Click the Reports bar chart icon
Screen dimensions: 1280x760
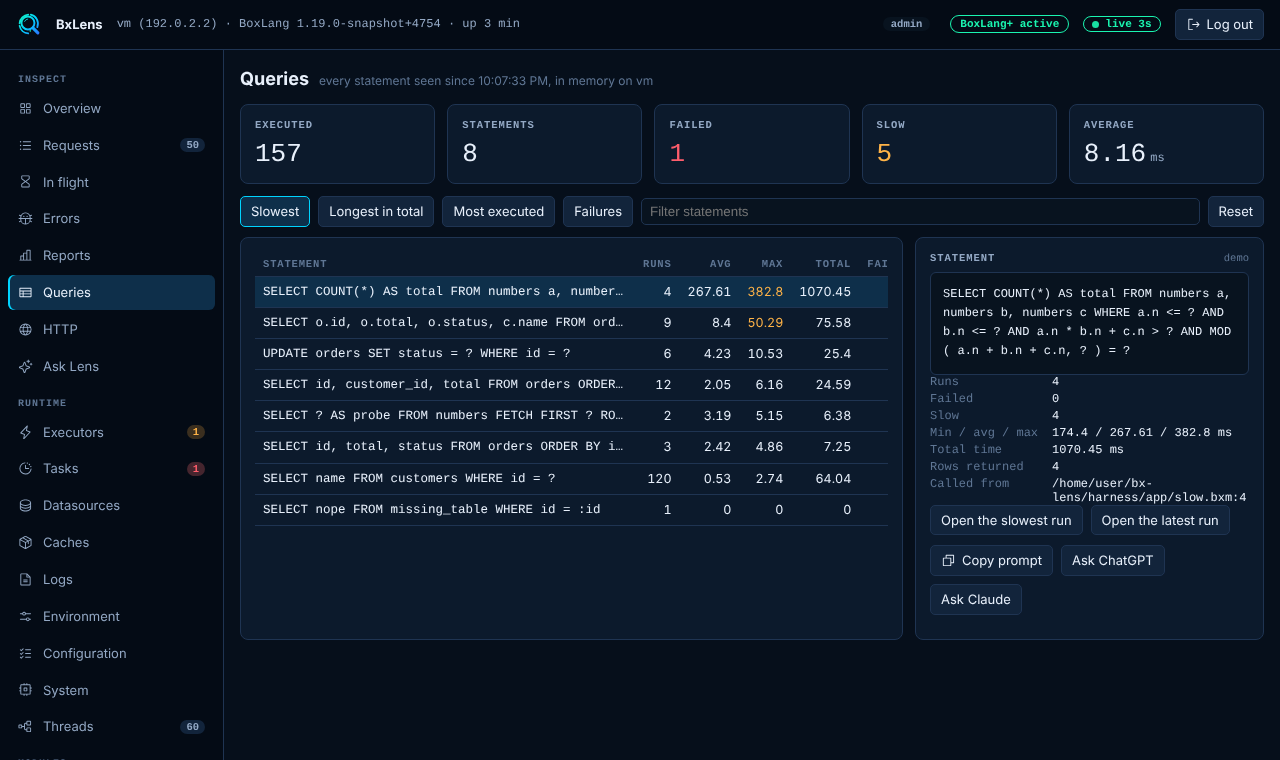click(25, 255)
